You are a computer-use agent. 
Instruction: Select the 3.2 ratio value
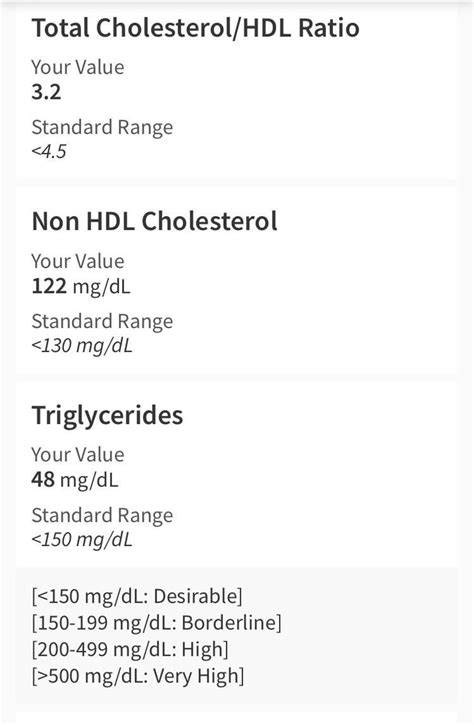[x=46, y=92]
